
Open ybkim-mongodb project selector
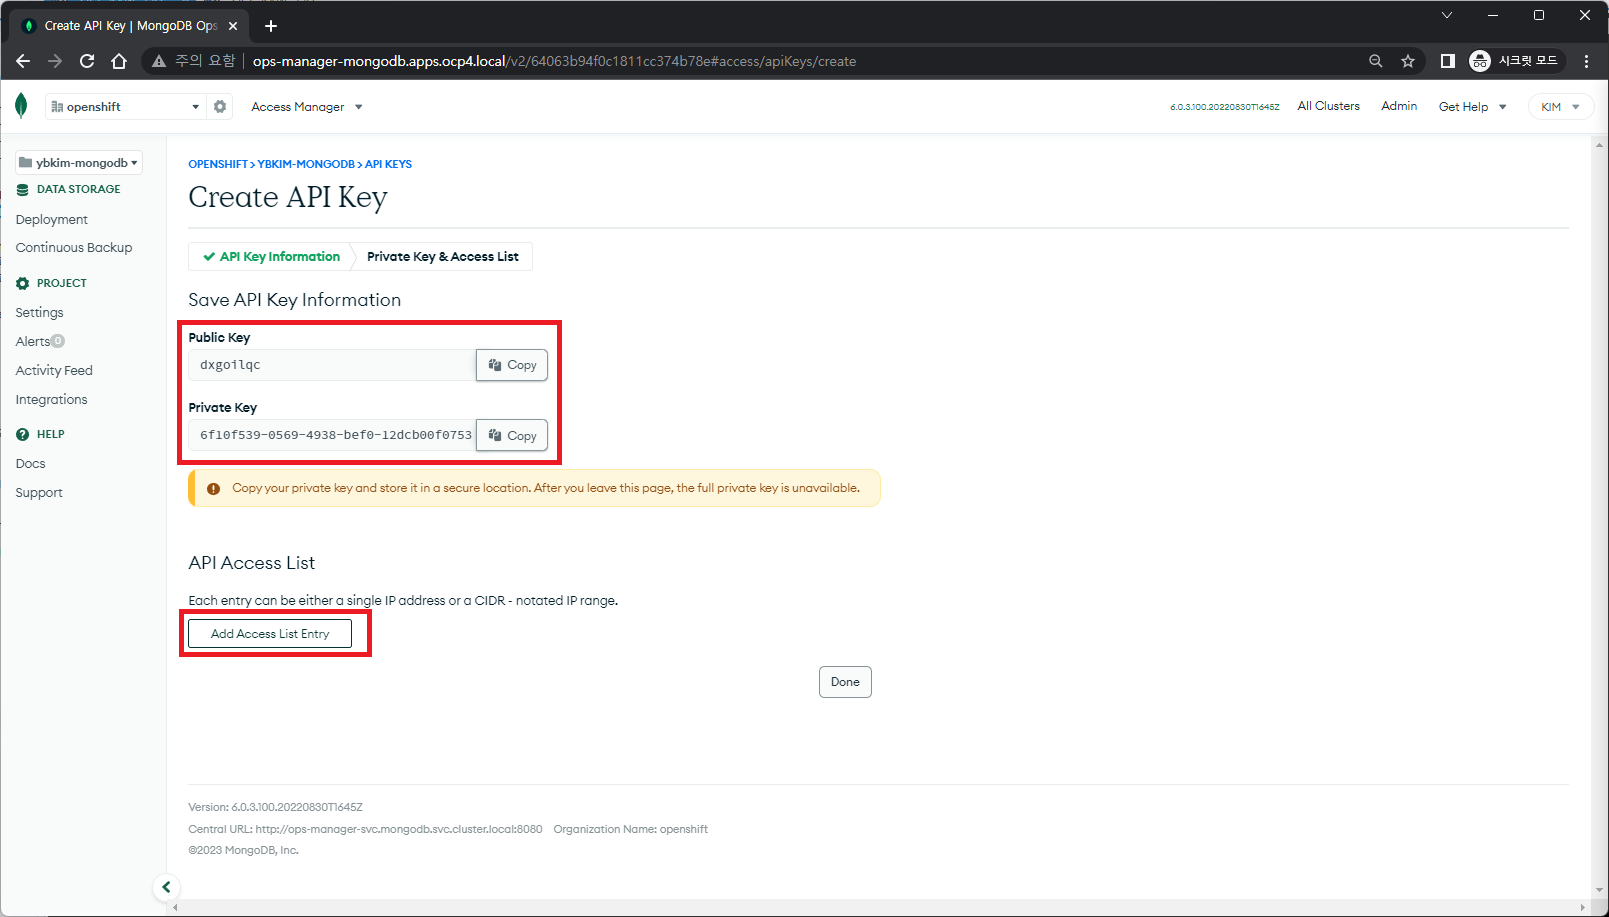(x=79, y=163)
